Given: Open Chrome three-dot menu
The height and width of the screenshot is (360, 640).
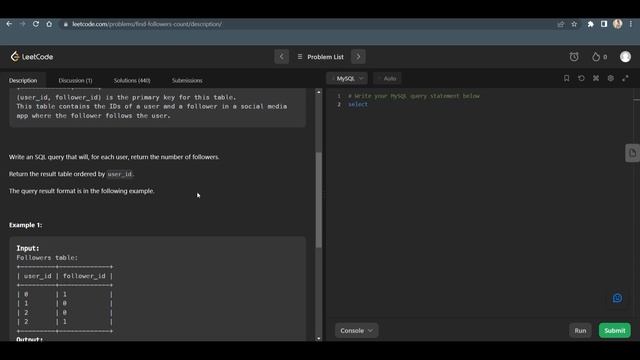Looking at the screenshot, I should coord(631,24).
